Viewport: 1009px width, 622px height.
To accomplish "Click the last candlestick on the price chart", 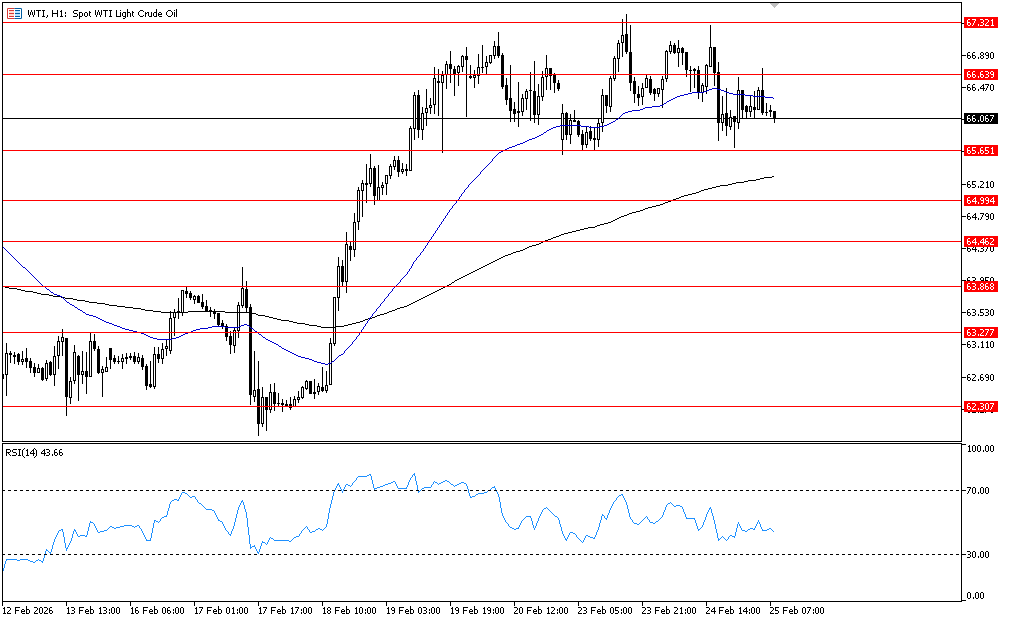I will point(775,116).
